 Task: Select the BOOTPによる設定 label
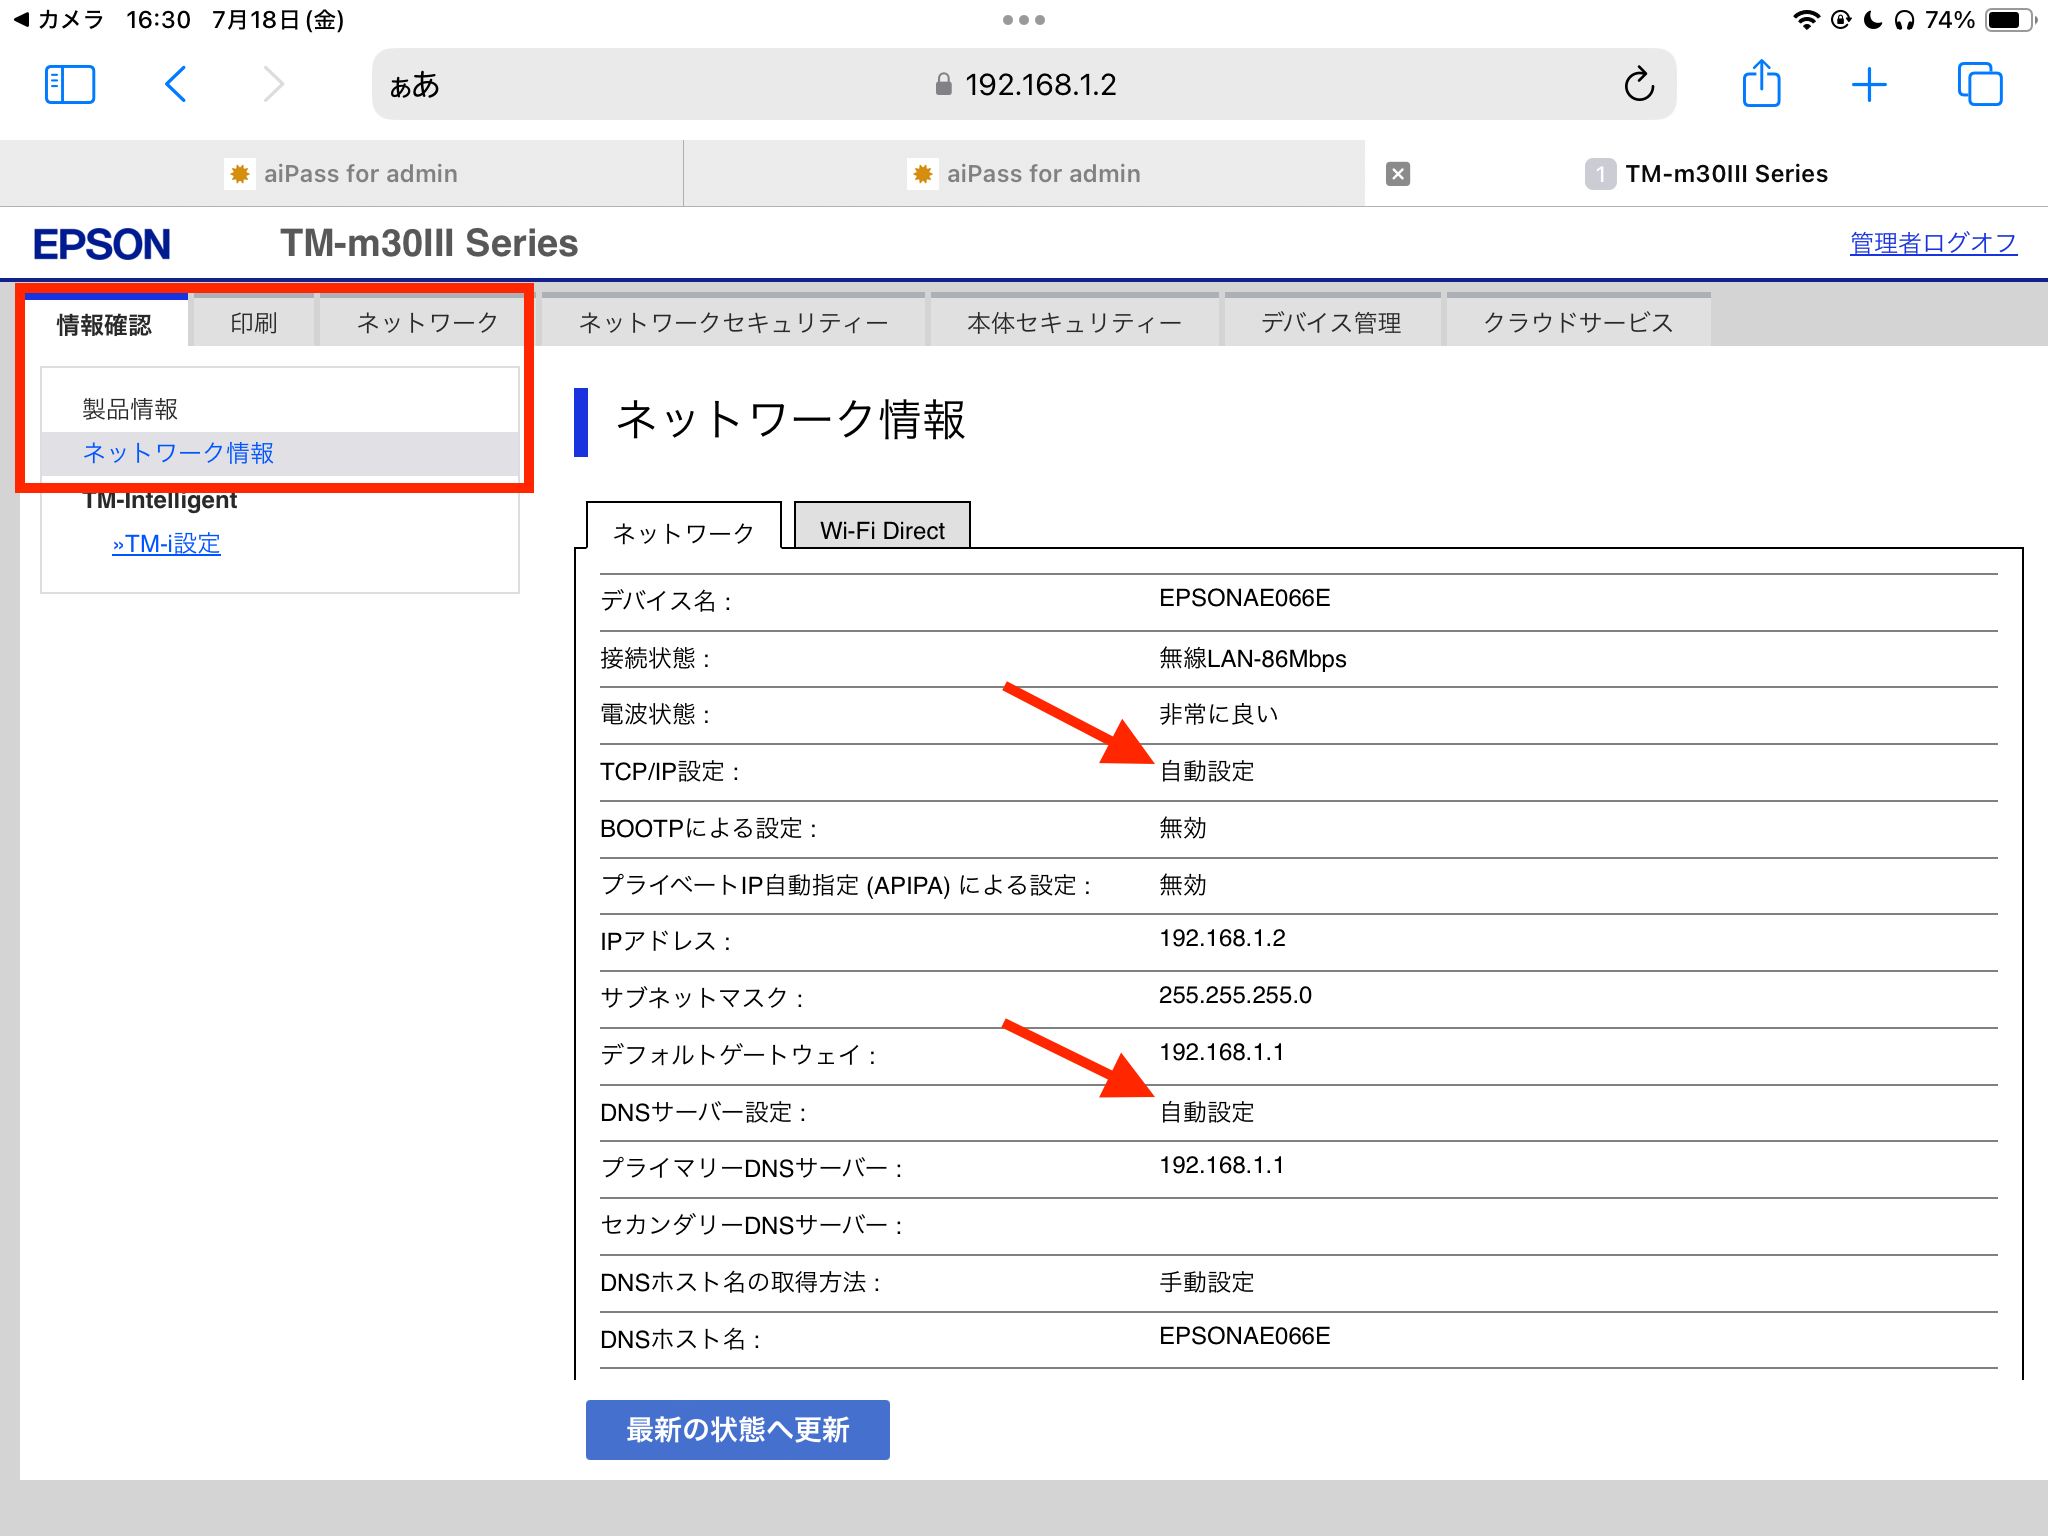709,829
